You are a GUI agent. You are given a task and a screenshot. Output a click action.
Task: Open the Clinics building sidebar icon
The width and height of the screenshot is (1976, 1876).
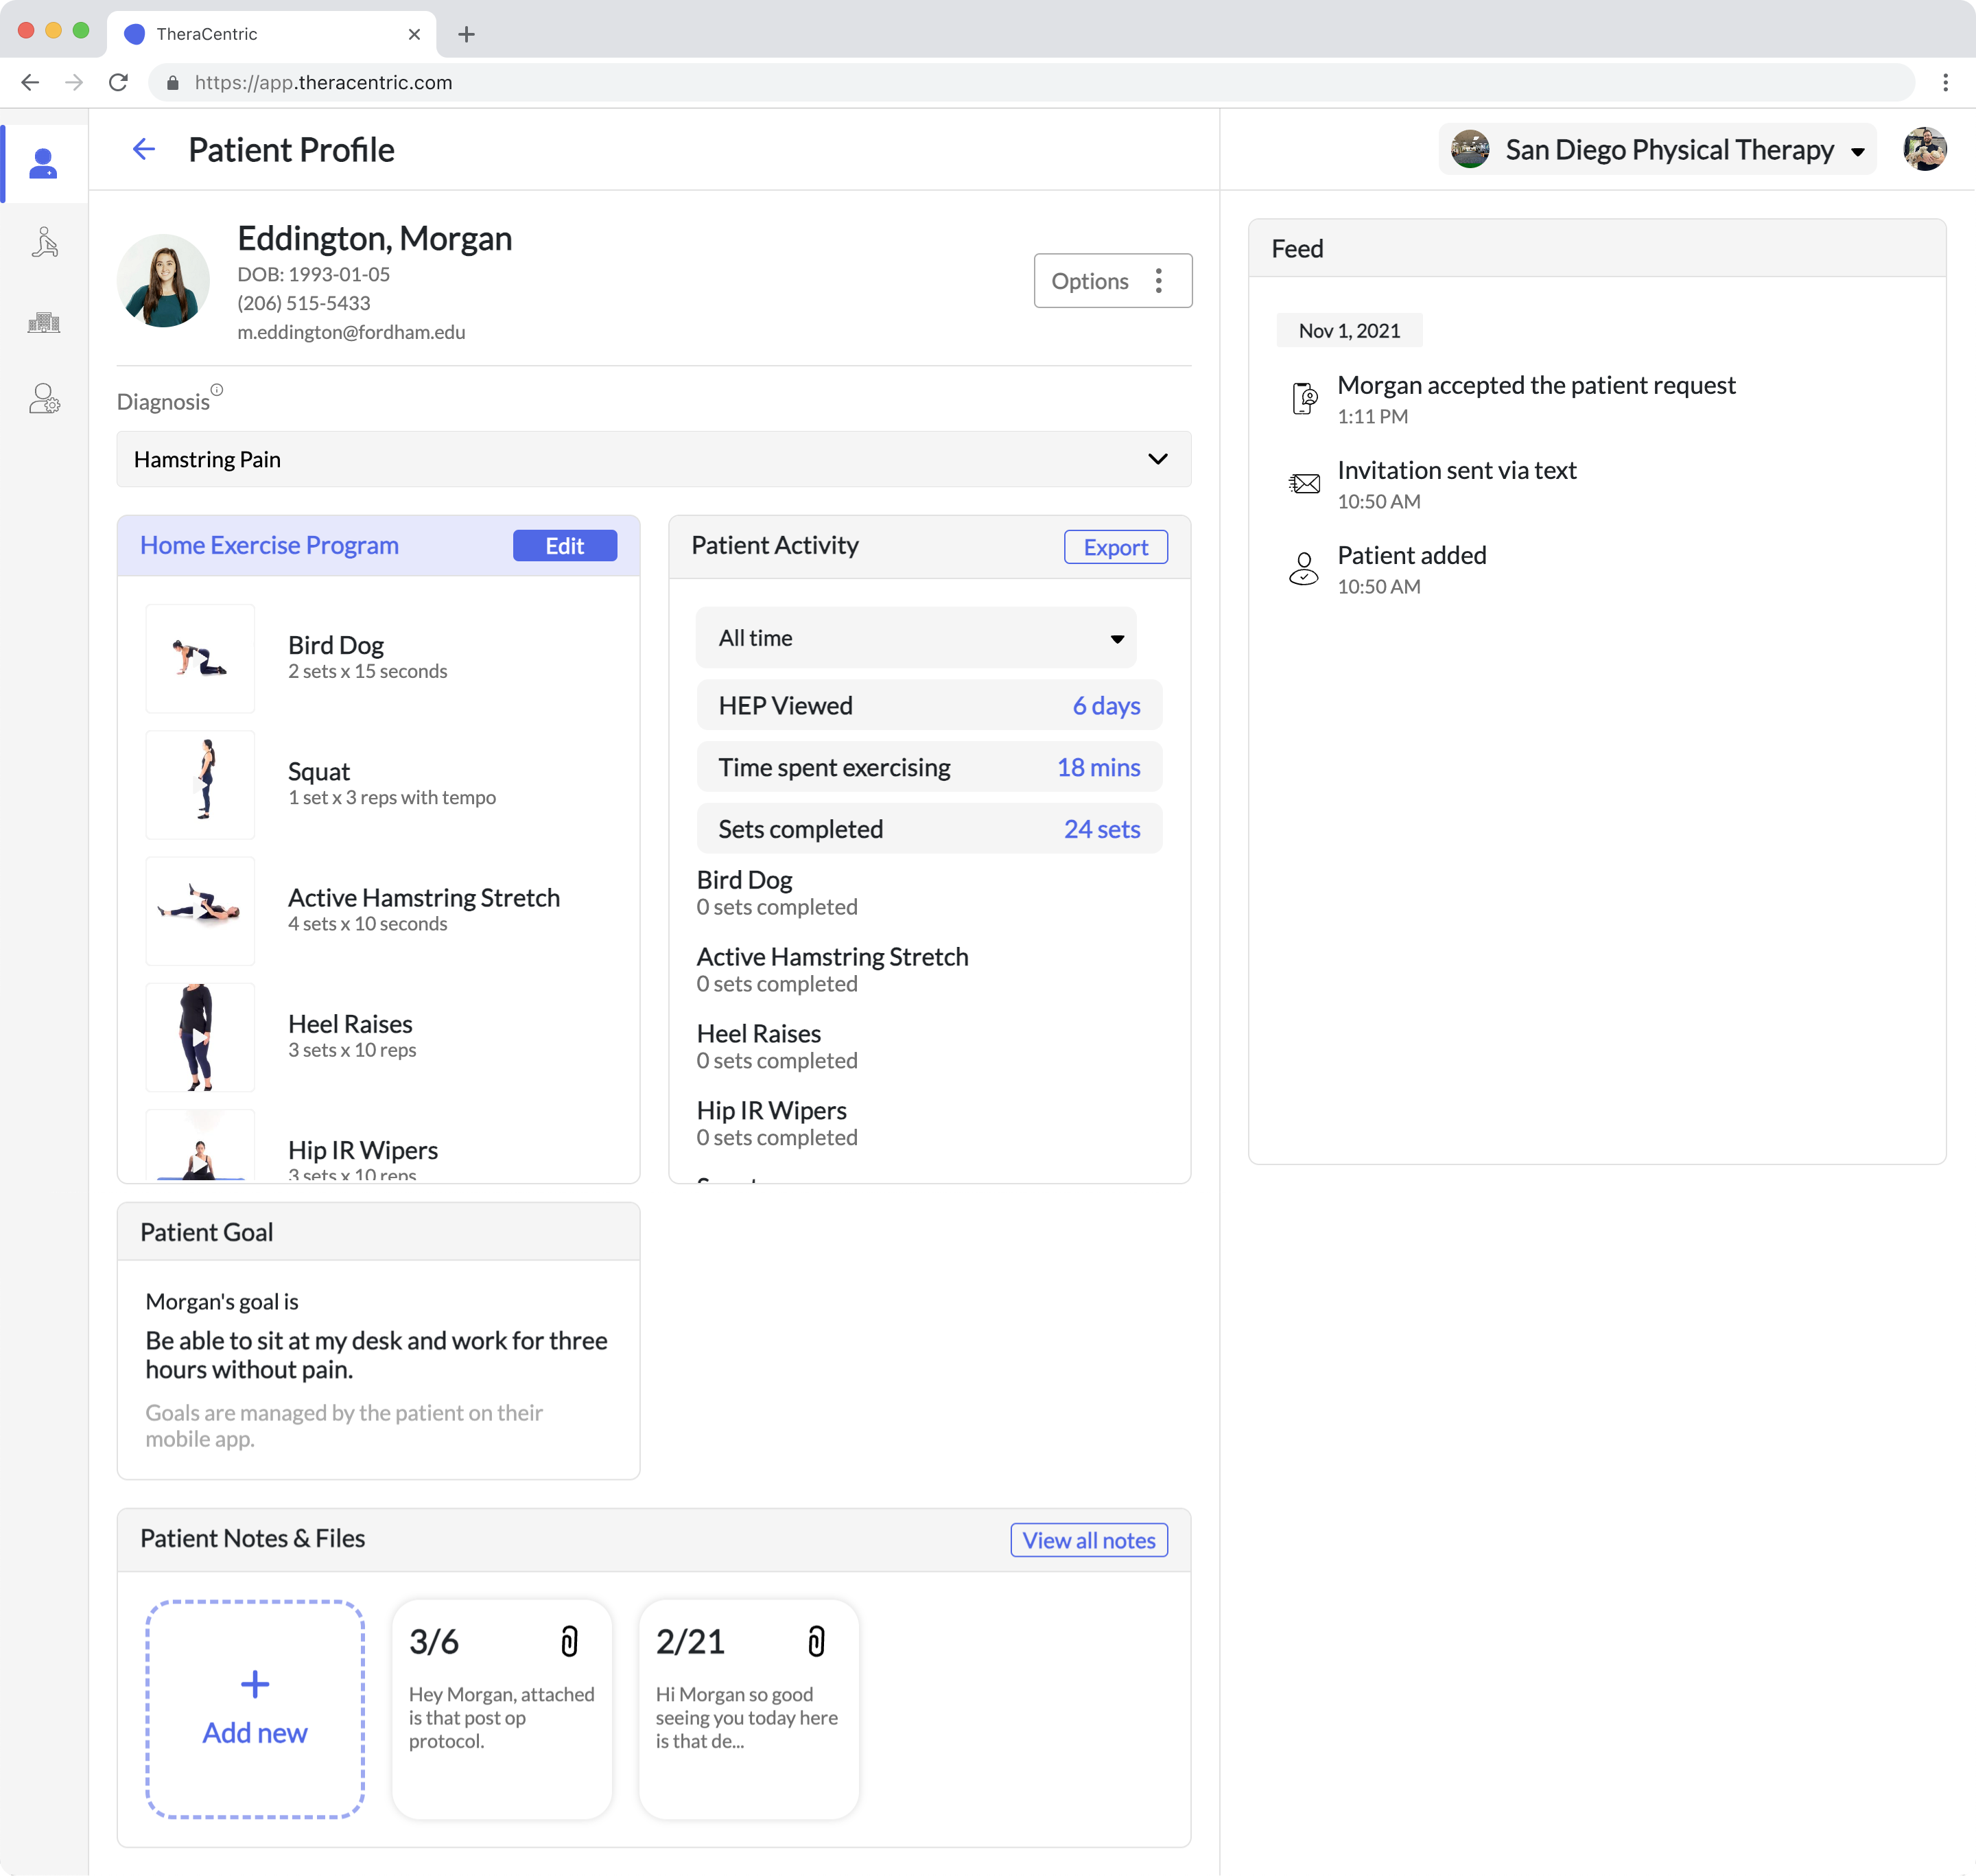click(44, 322)
